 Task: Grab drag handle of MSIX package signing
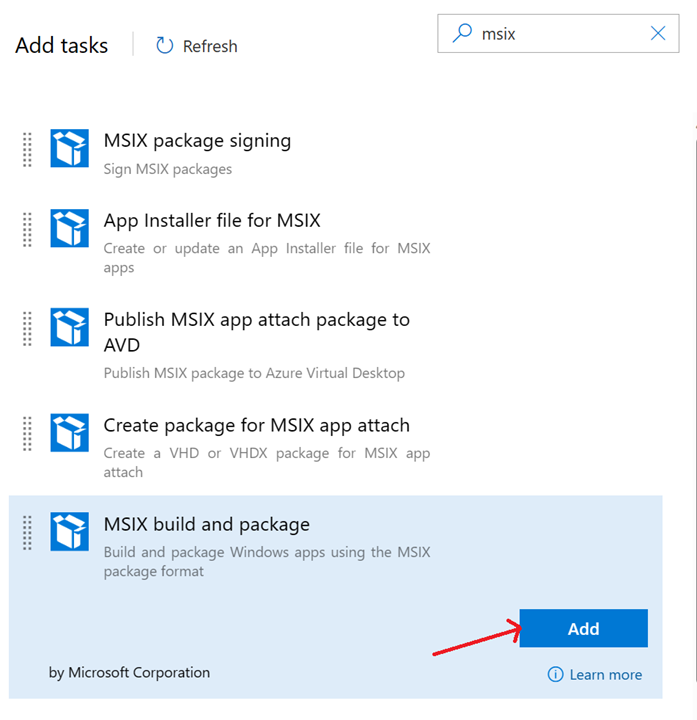(x=28, y=149)
